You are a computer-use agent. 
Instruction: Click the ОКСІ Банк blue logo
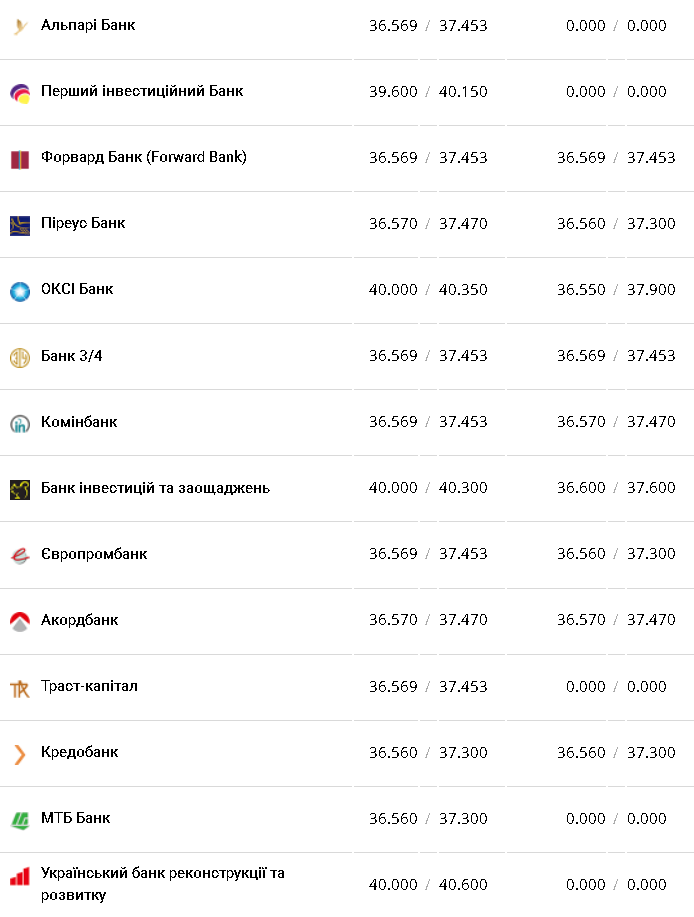click(20, 290)
